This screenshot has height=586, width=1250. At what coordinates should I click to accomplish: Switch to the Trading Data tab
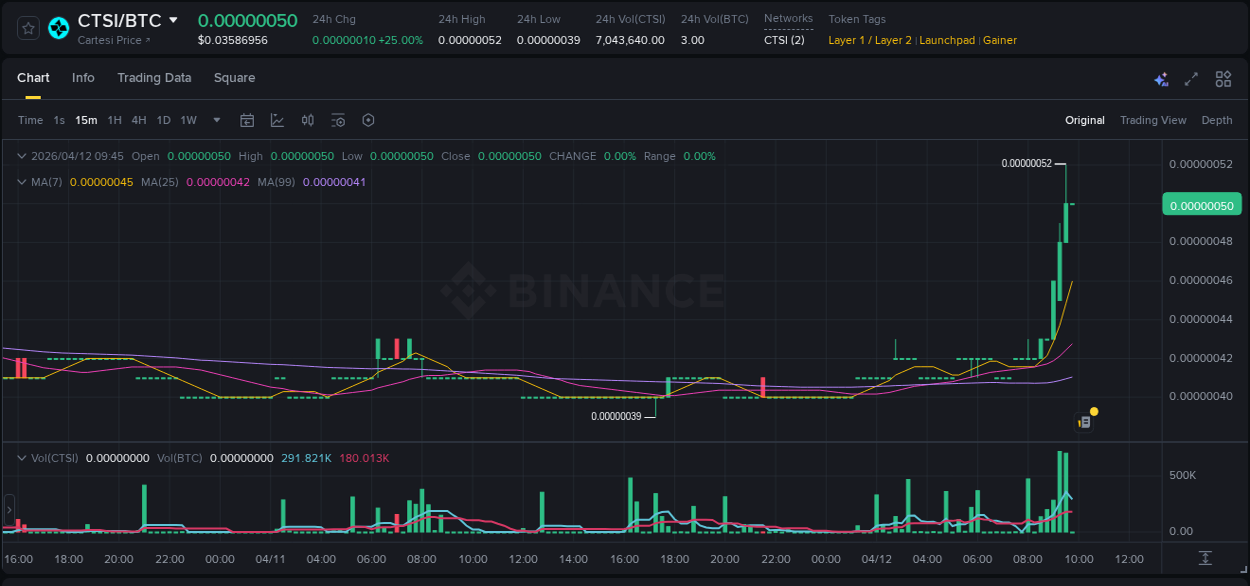(154, 77)
